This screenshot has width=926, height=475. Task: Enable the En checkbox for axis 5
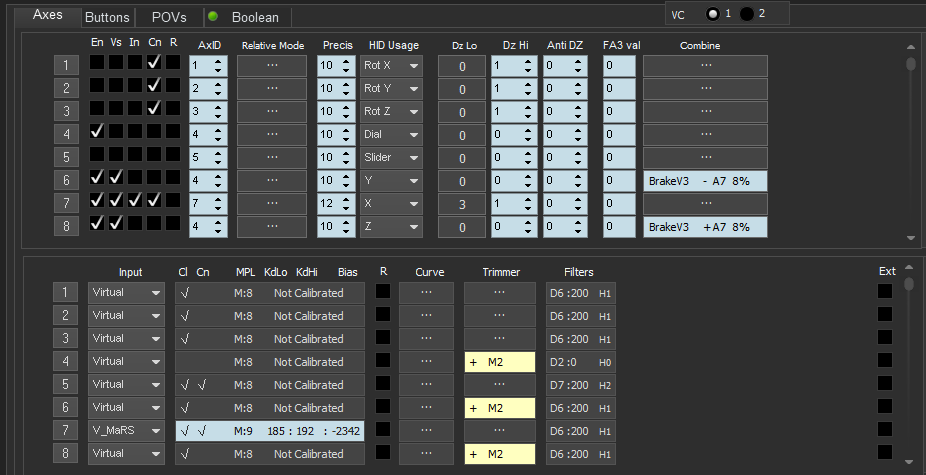coord(97,154)
